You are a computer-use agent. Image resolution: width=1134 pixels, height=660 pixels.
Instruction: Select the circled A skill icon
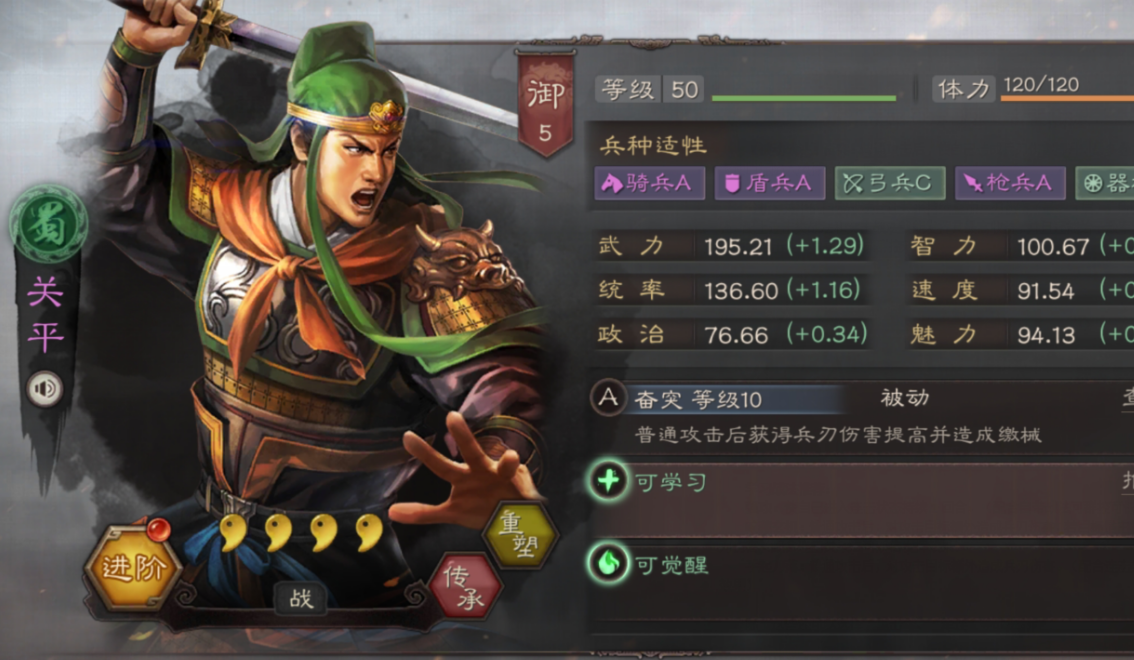click(608, 398)
